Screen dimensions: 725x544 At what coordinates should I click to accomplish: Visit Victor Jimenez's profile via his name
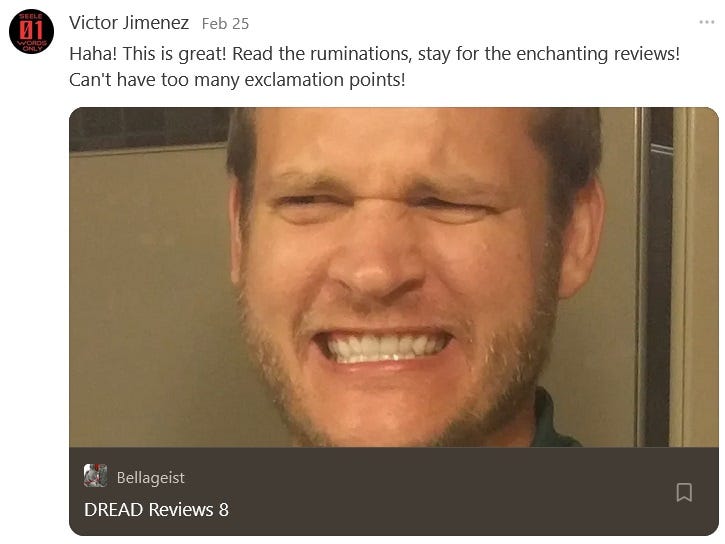[129, 23]
